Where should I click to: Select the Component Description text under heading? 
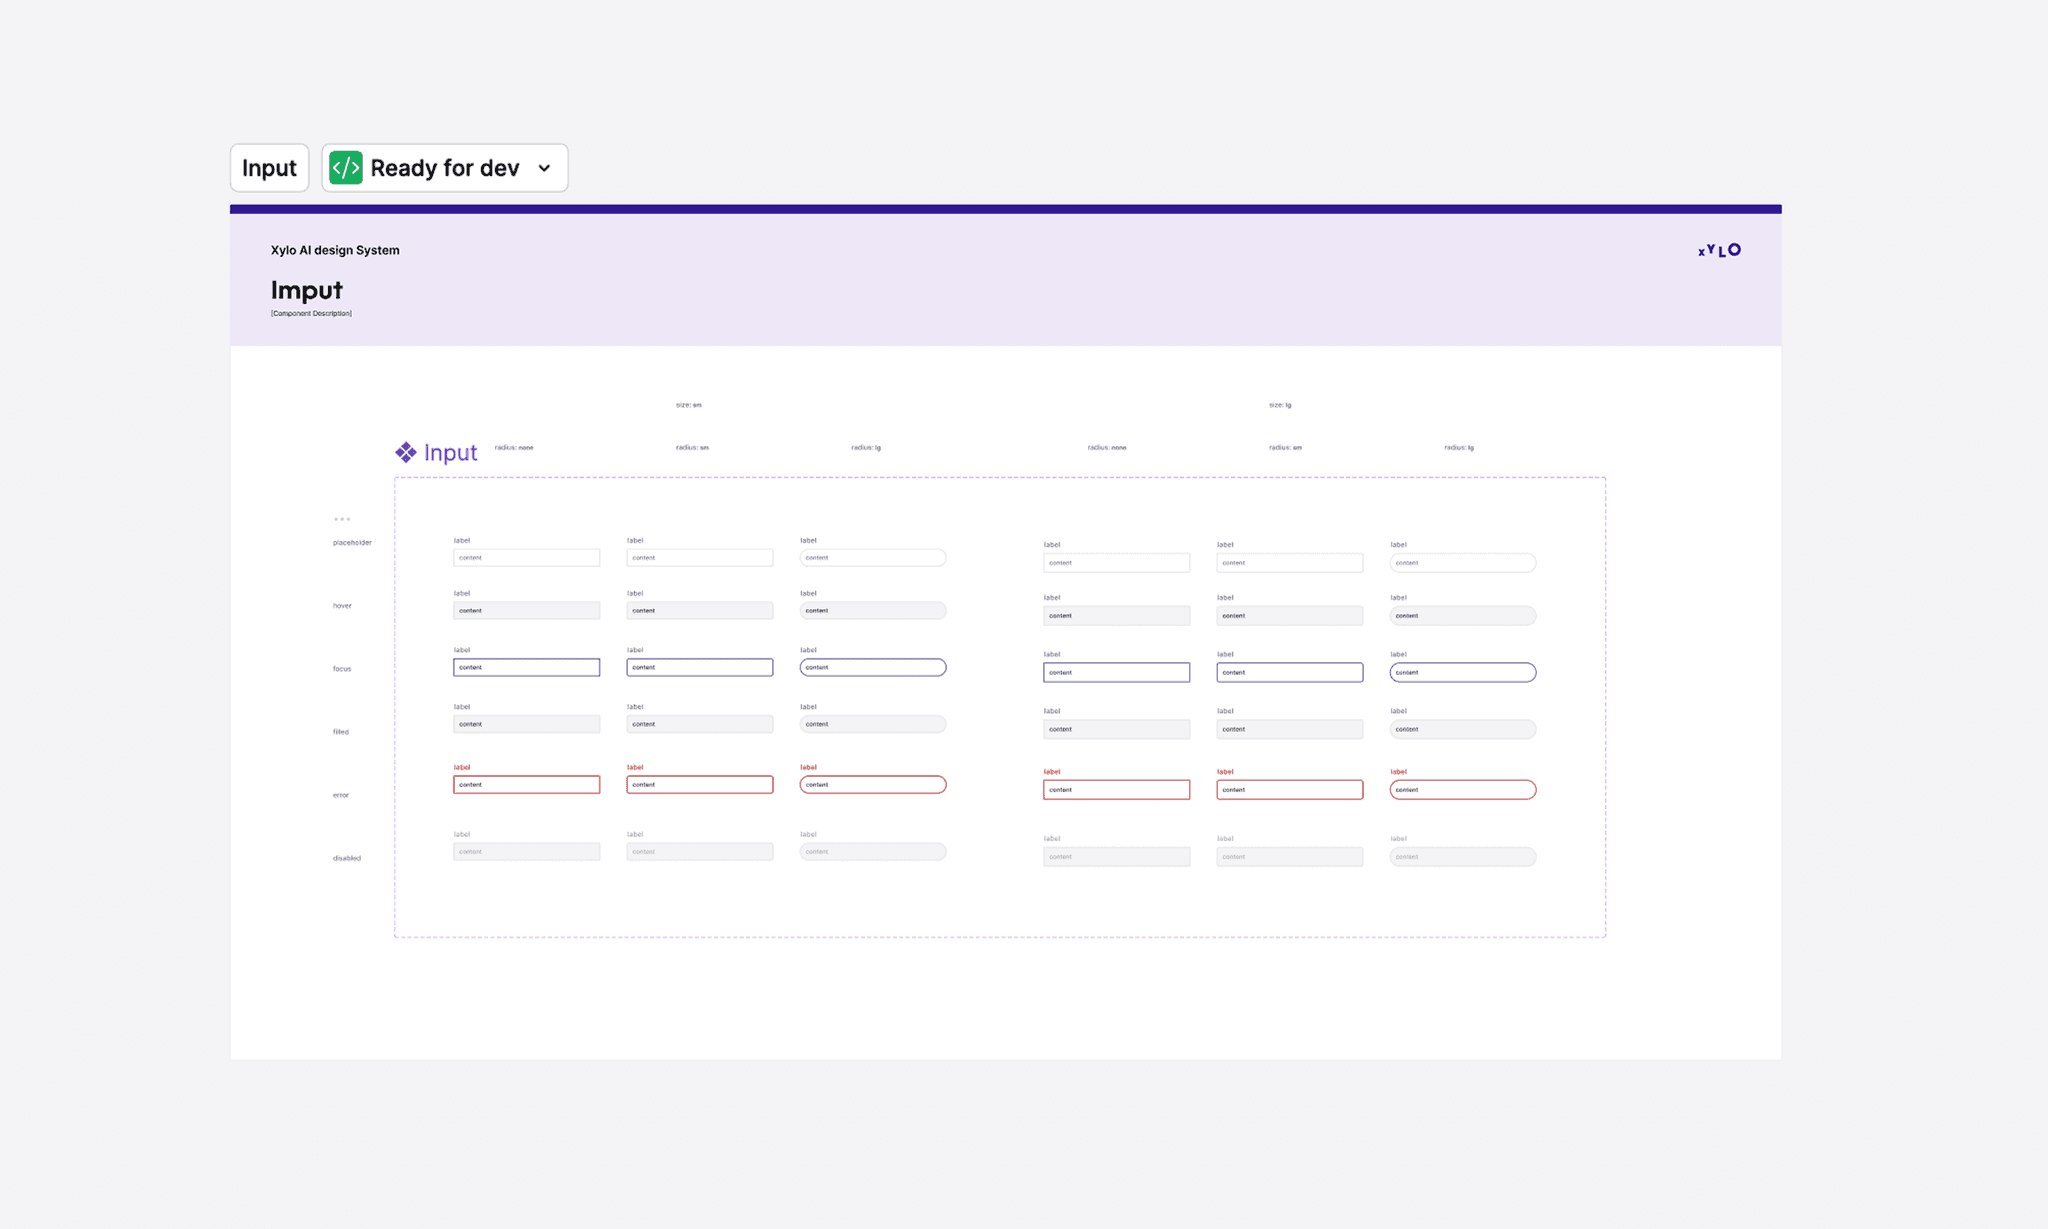click(311, 314)
